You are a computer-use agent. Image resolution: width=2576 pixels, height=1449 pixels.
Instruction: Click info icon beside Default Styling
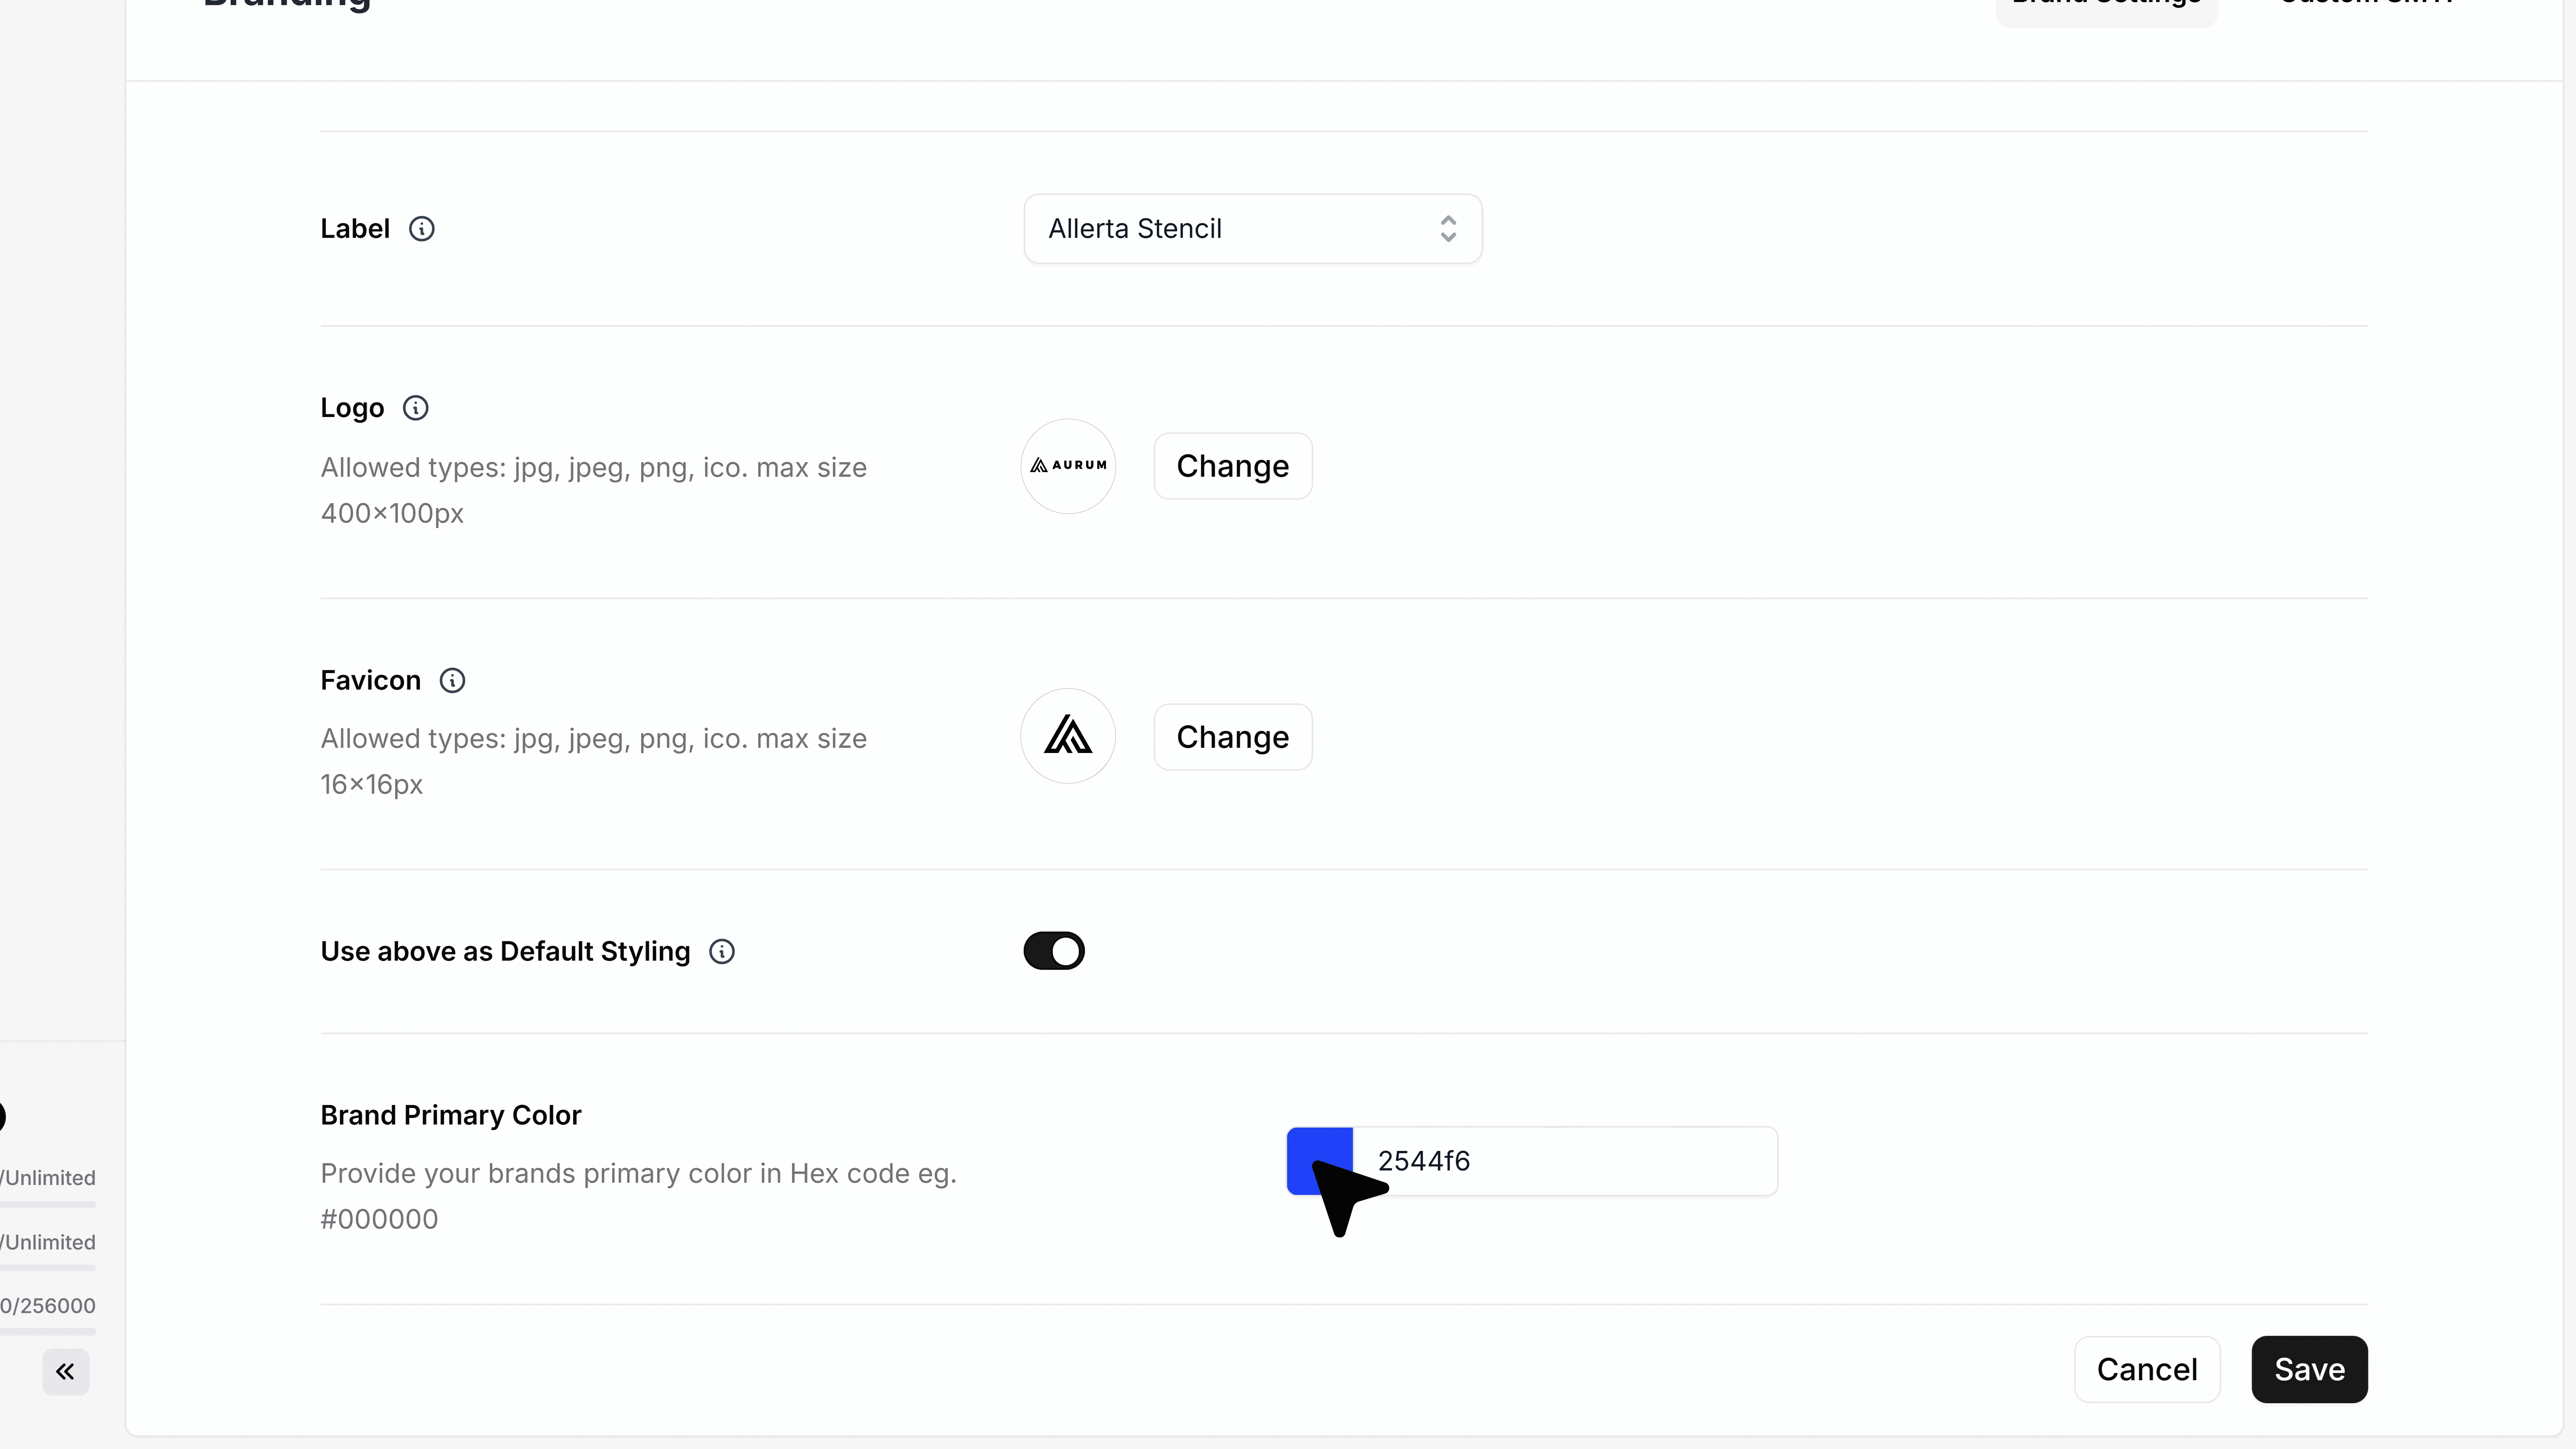722,952
